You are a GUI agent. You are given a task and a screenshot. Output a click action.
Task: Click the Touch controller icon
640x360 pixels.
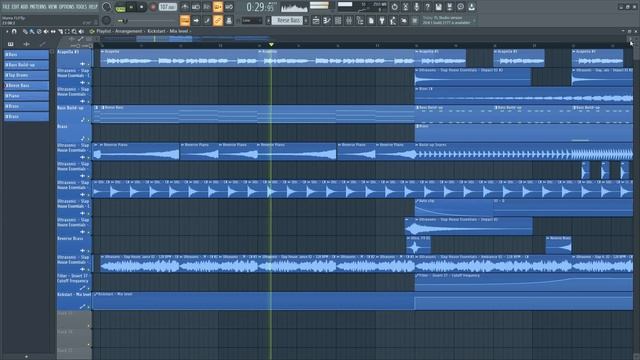point(404,20)
